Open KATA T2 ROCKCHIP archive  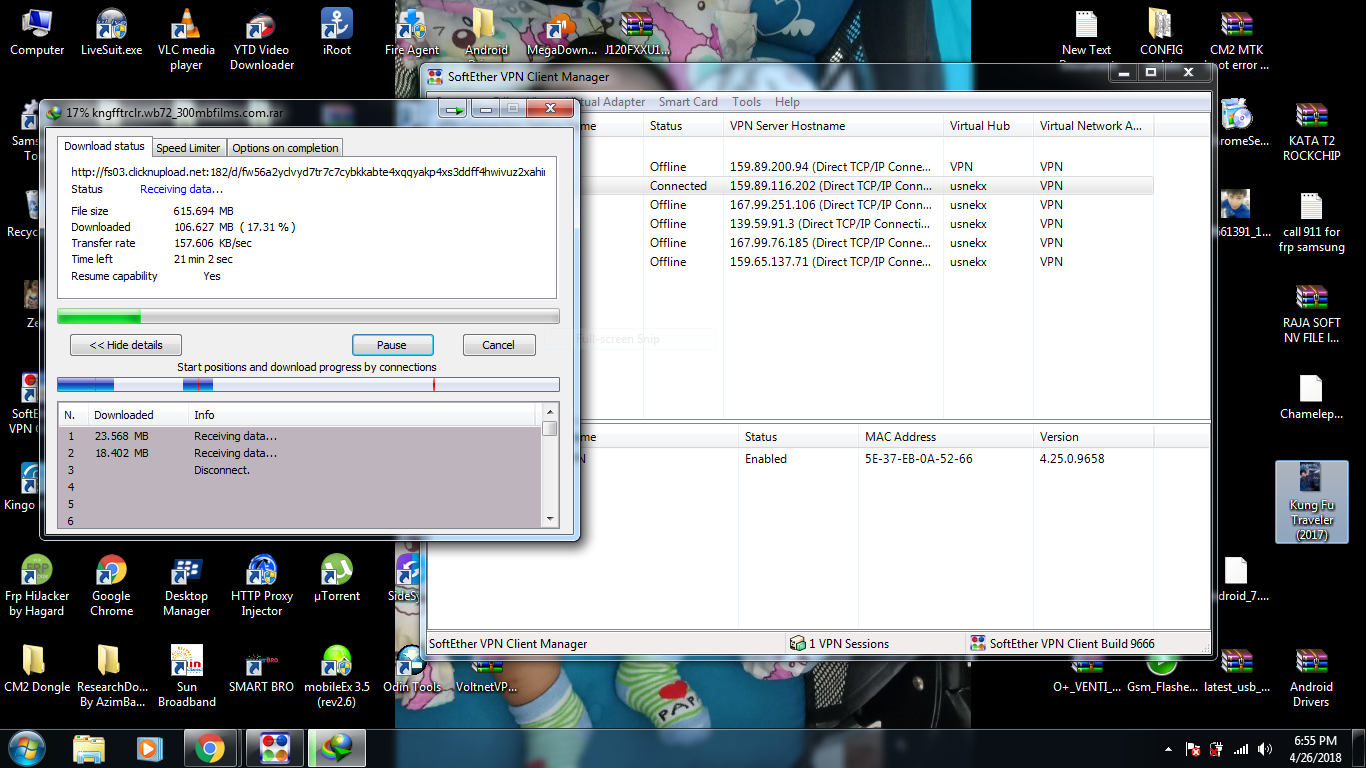coord(1311,131)
